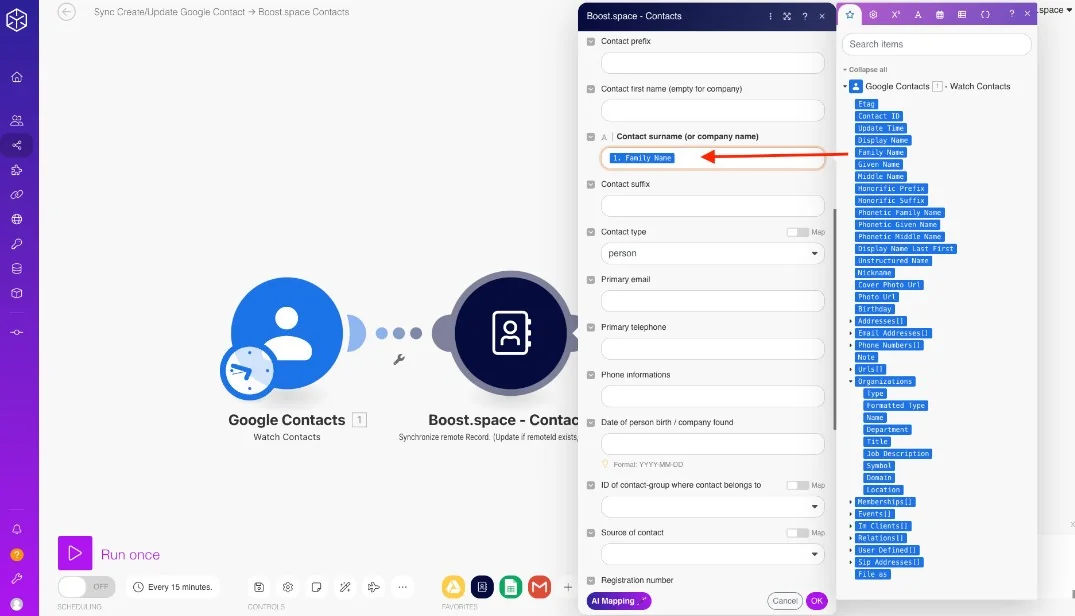
Task: Add a favorite with the plus icon
Action: 568,587
